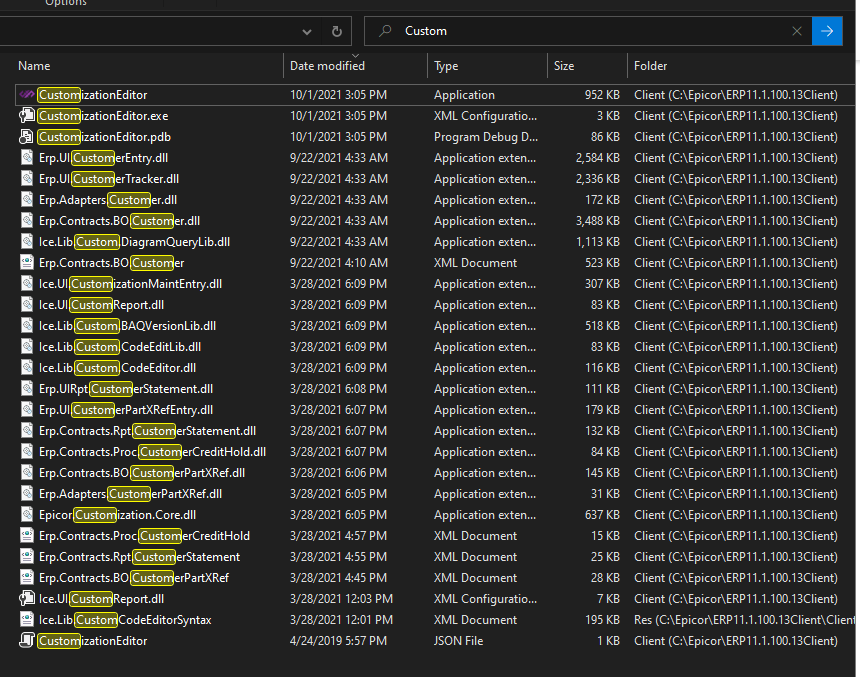Select the CustomizationEditor application file name
860x677 pixels.
93,95
